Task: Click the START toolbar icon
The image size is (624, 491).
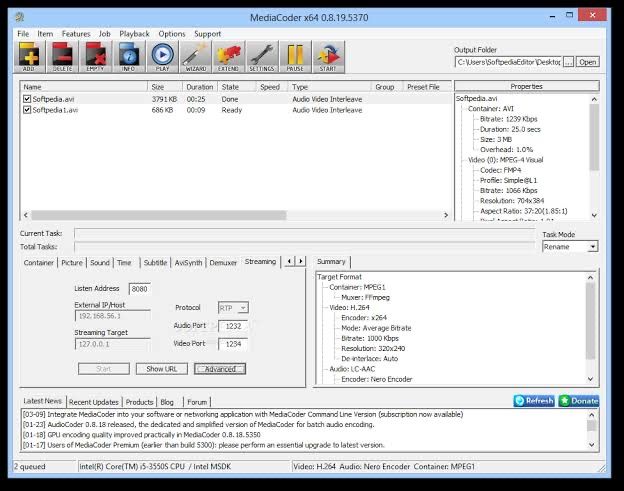Action: 328,57
